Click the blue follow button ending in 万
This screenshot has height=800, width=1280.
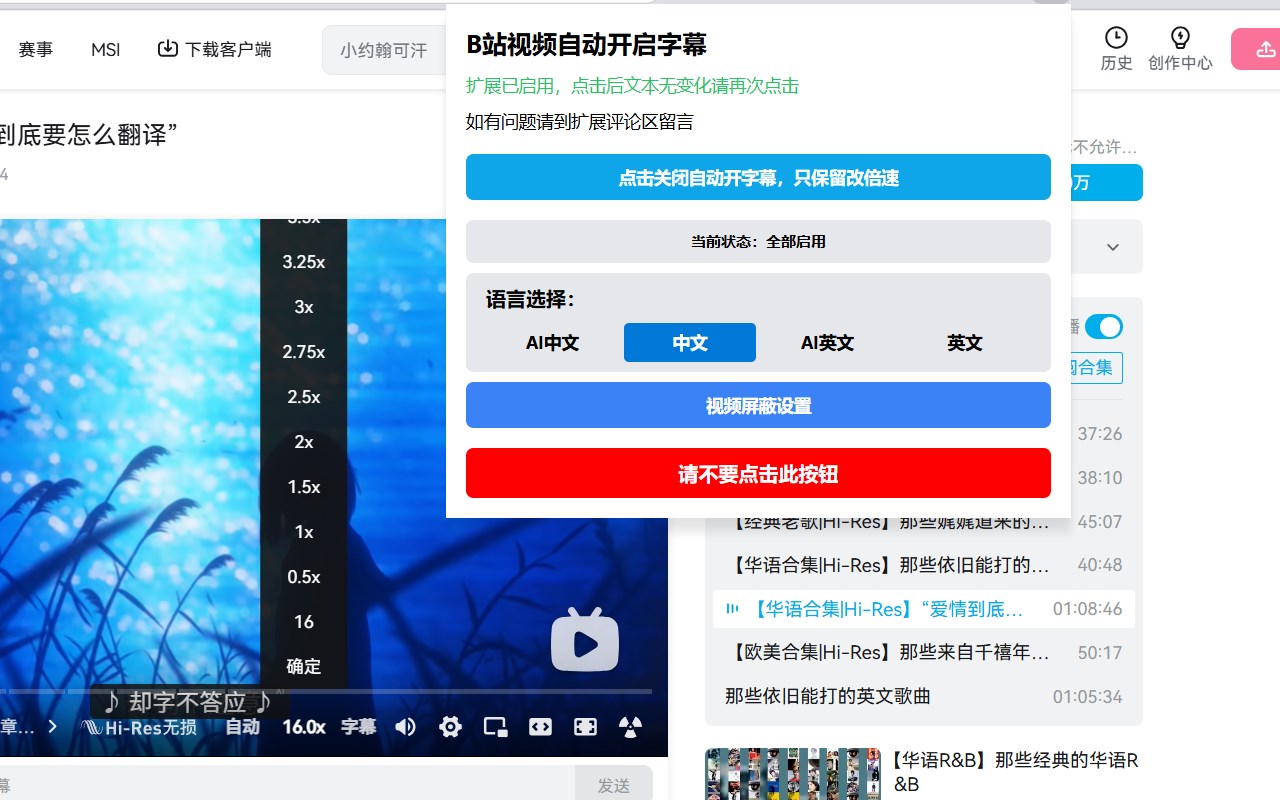point(1106,182)
